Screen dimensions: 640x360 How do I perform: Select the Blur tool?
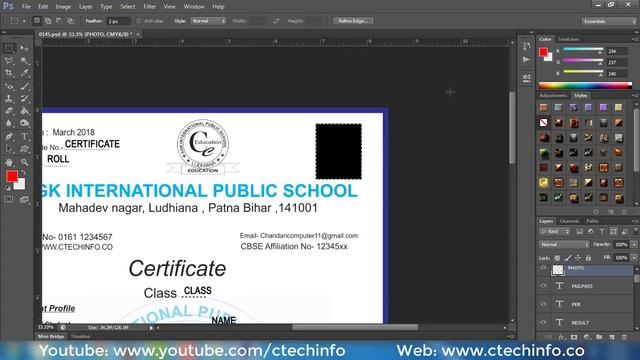(9, 123)
